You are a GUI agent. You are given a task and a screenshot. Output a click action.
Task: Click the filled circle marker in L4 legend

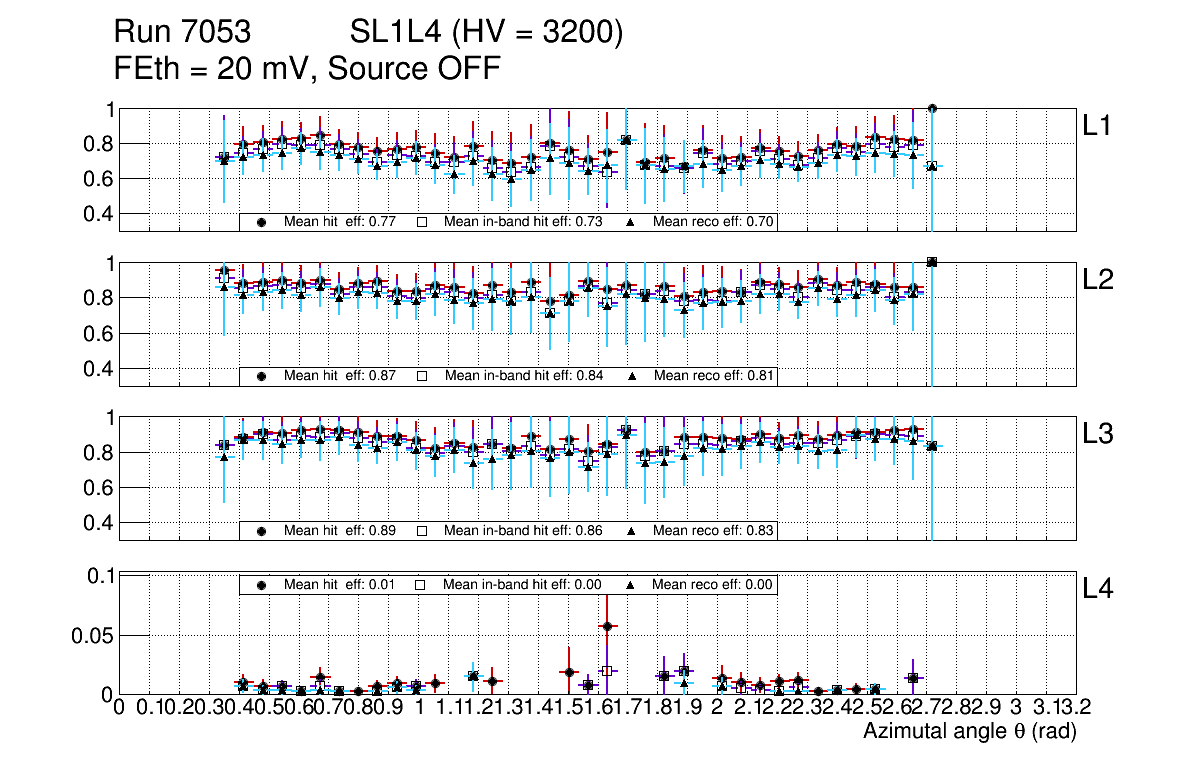coord(262,585)
